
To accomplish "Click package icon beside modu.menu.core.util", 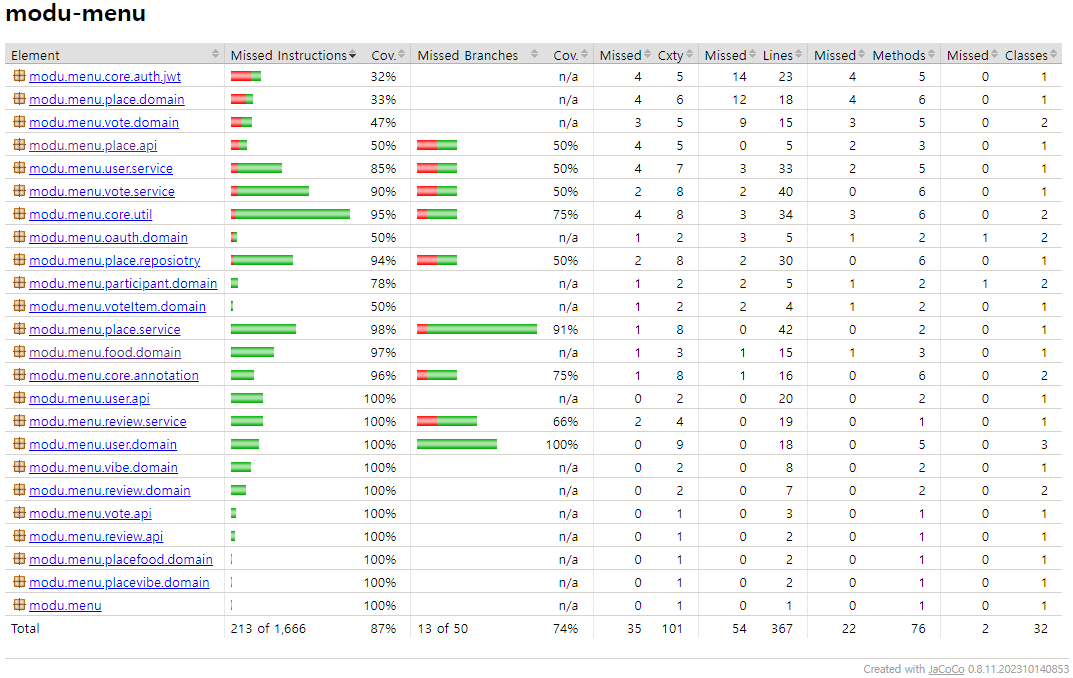I will [19, 214].
